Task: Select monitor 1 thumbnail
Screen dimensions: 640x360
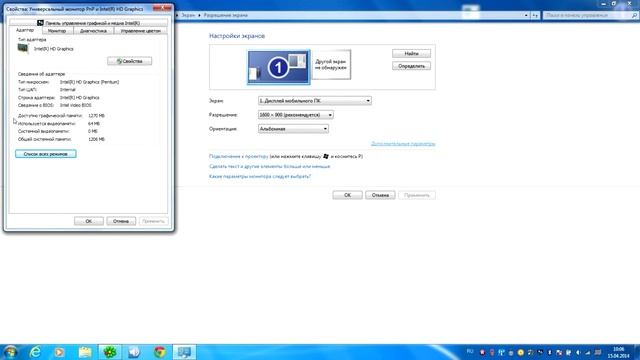Action: pos(279,67)
